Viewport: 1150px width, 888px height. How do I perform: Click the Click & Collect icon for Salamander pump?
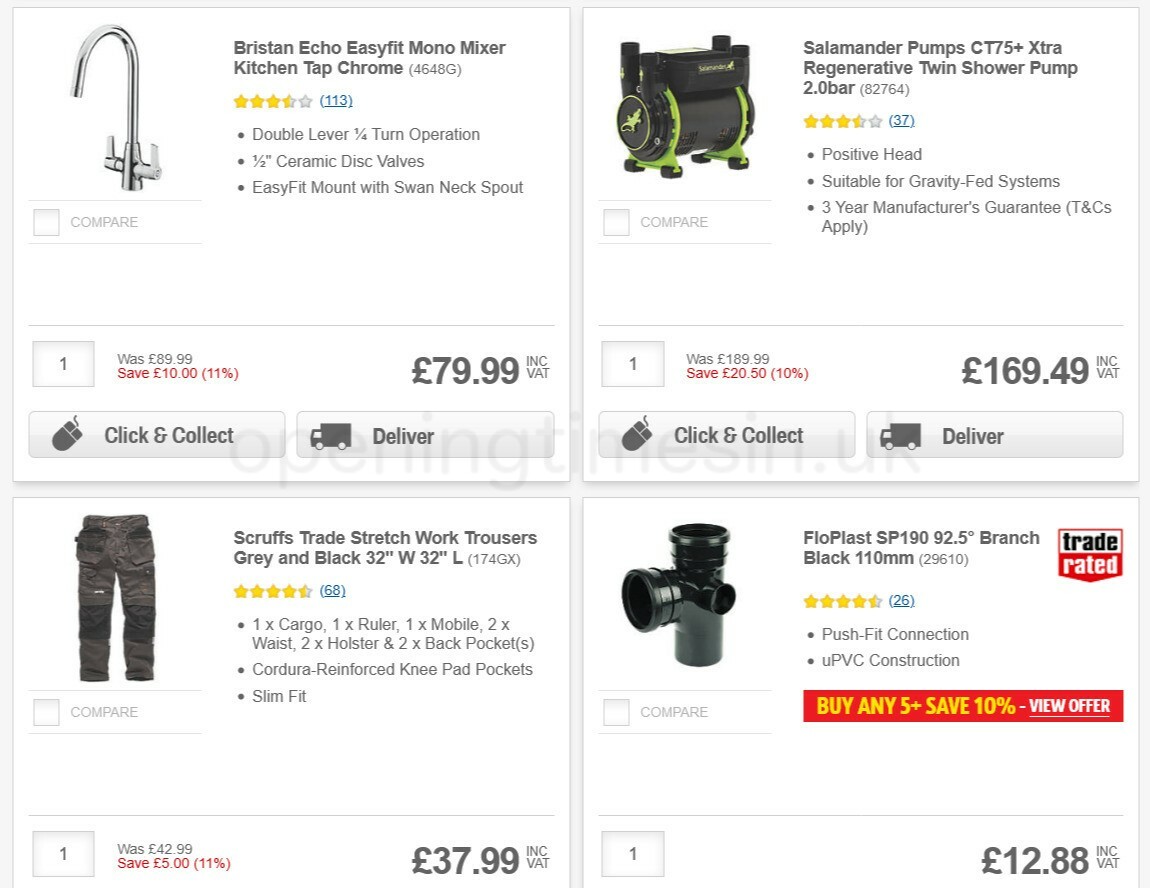[635, 435]
